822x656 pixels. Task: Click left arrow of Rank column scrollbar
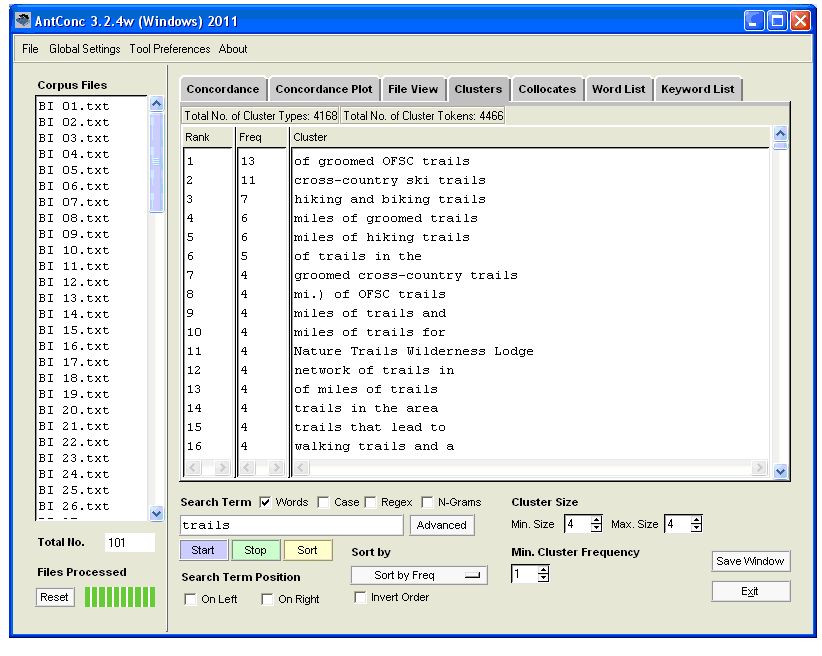click(x=193, y=467)
